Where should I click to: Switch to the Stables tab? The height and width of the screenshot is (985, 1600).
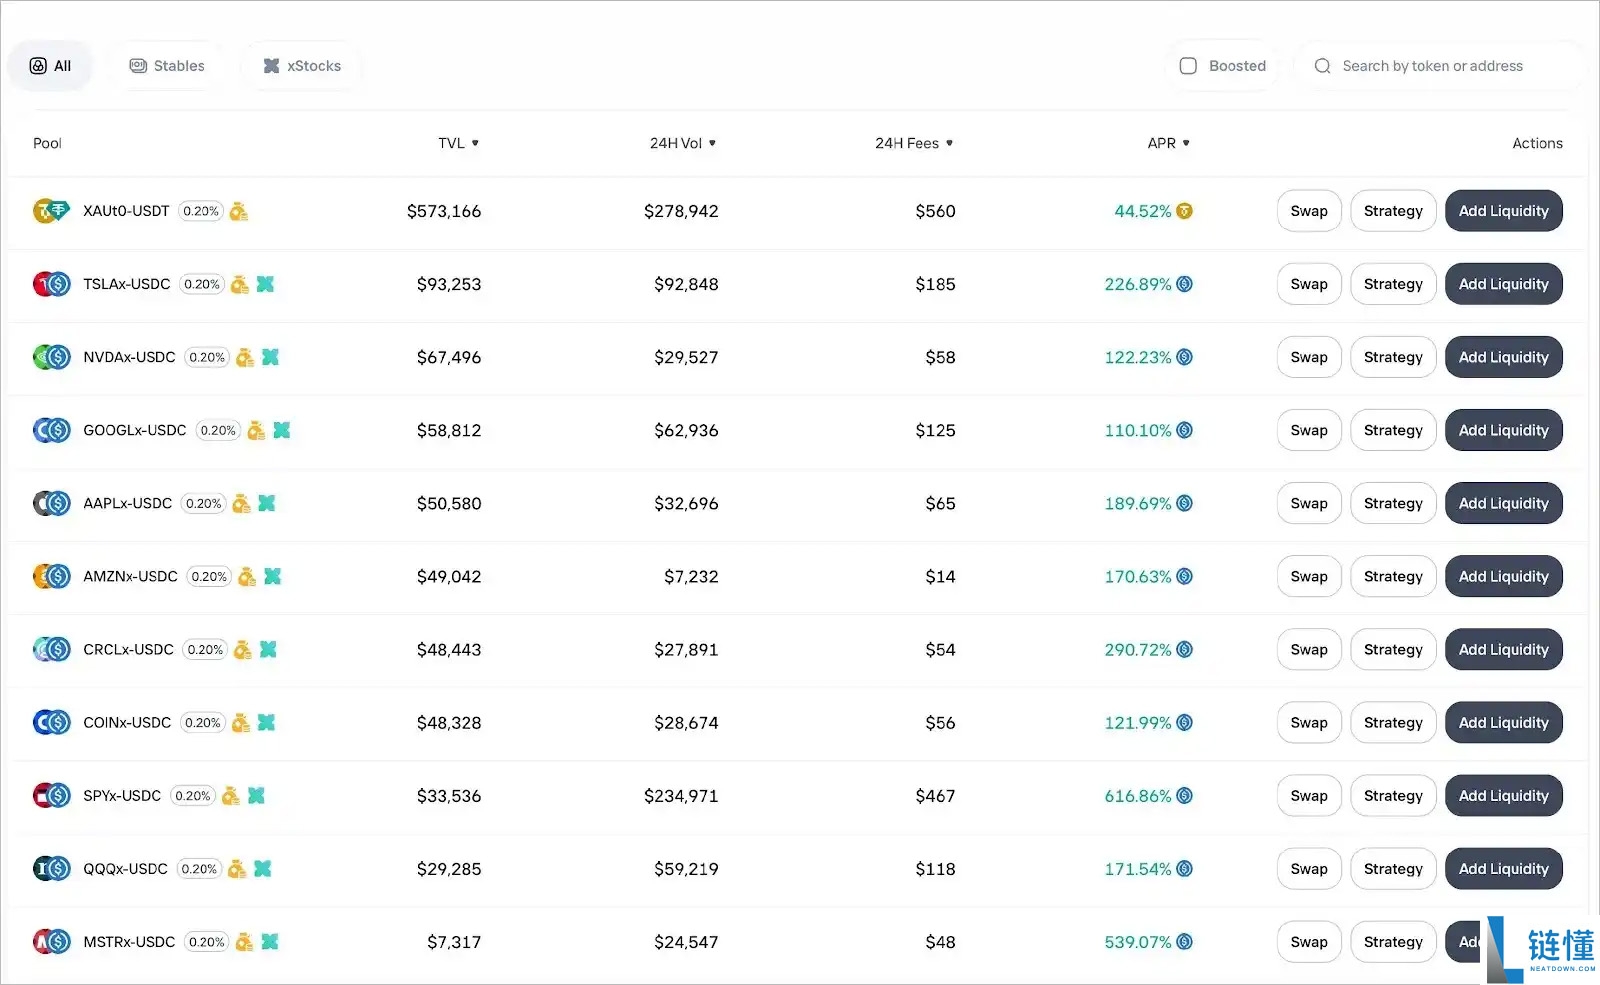point(166,65)
